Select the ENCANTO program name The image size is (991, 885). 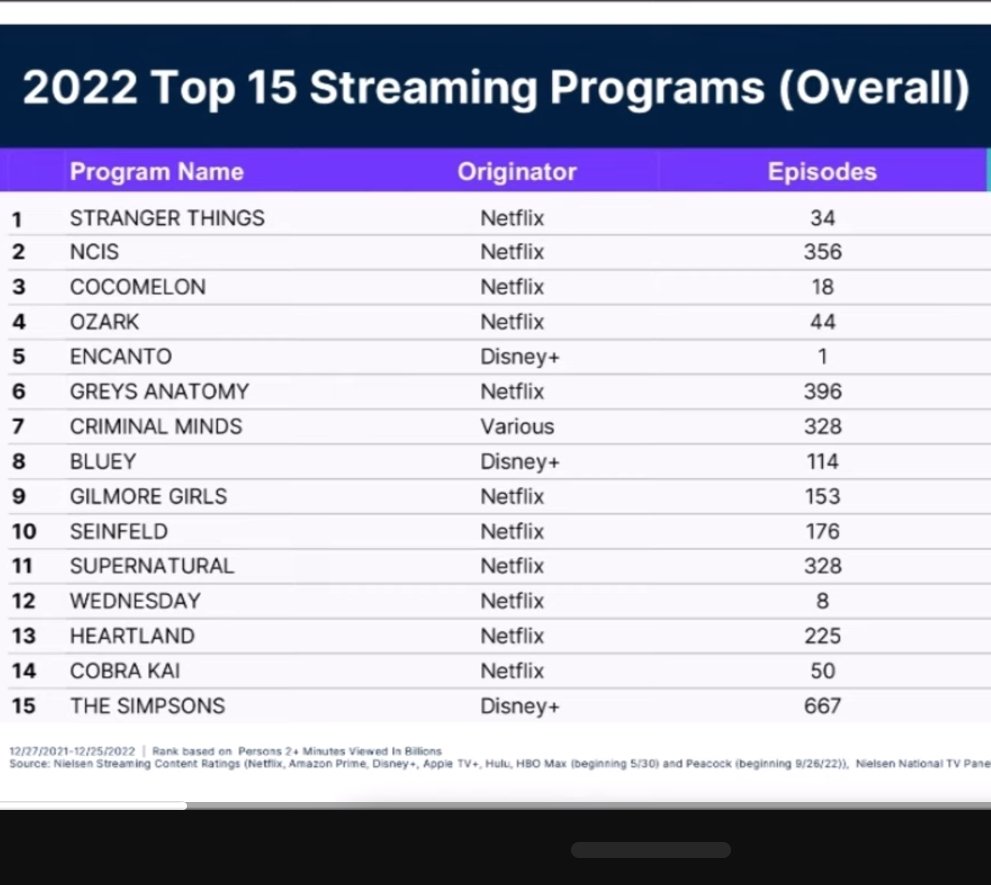[121, 357]
